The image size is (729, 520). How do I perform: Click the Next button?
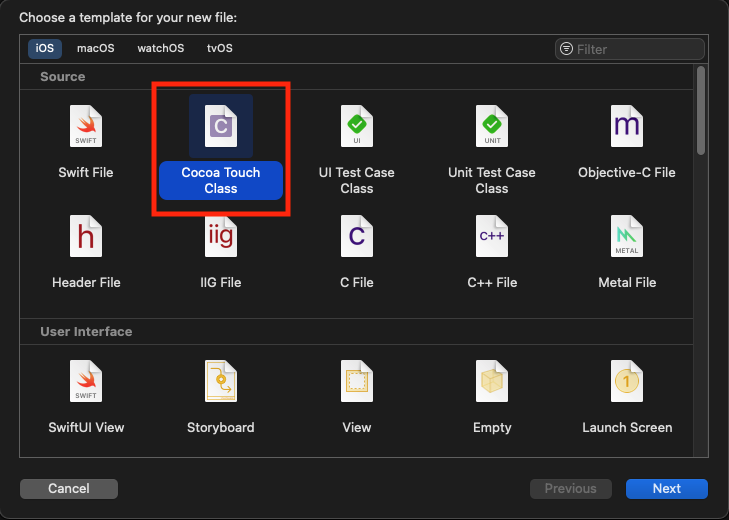coord(667,488)
